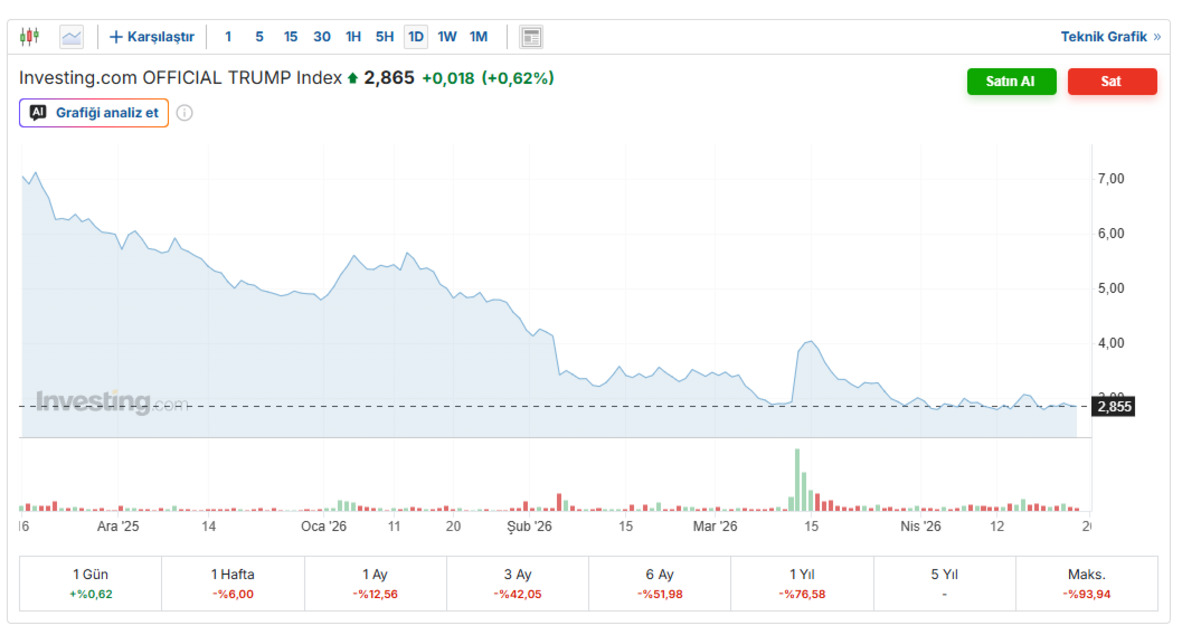Choose the 3 Ay performance range
The height and width of the screenshot is (635, 1200).
(517, 584)
